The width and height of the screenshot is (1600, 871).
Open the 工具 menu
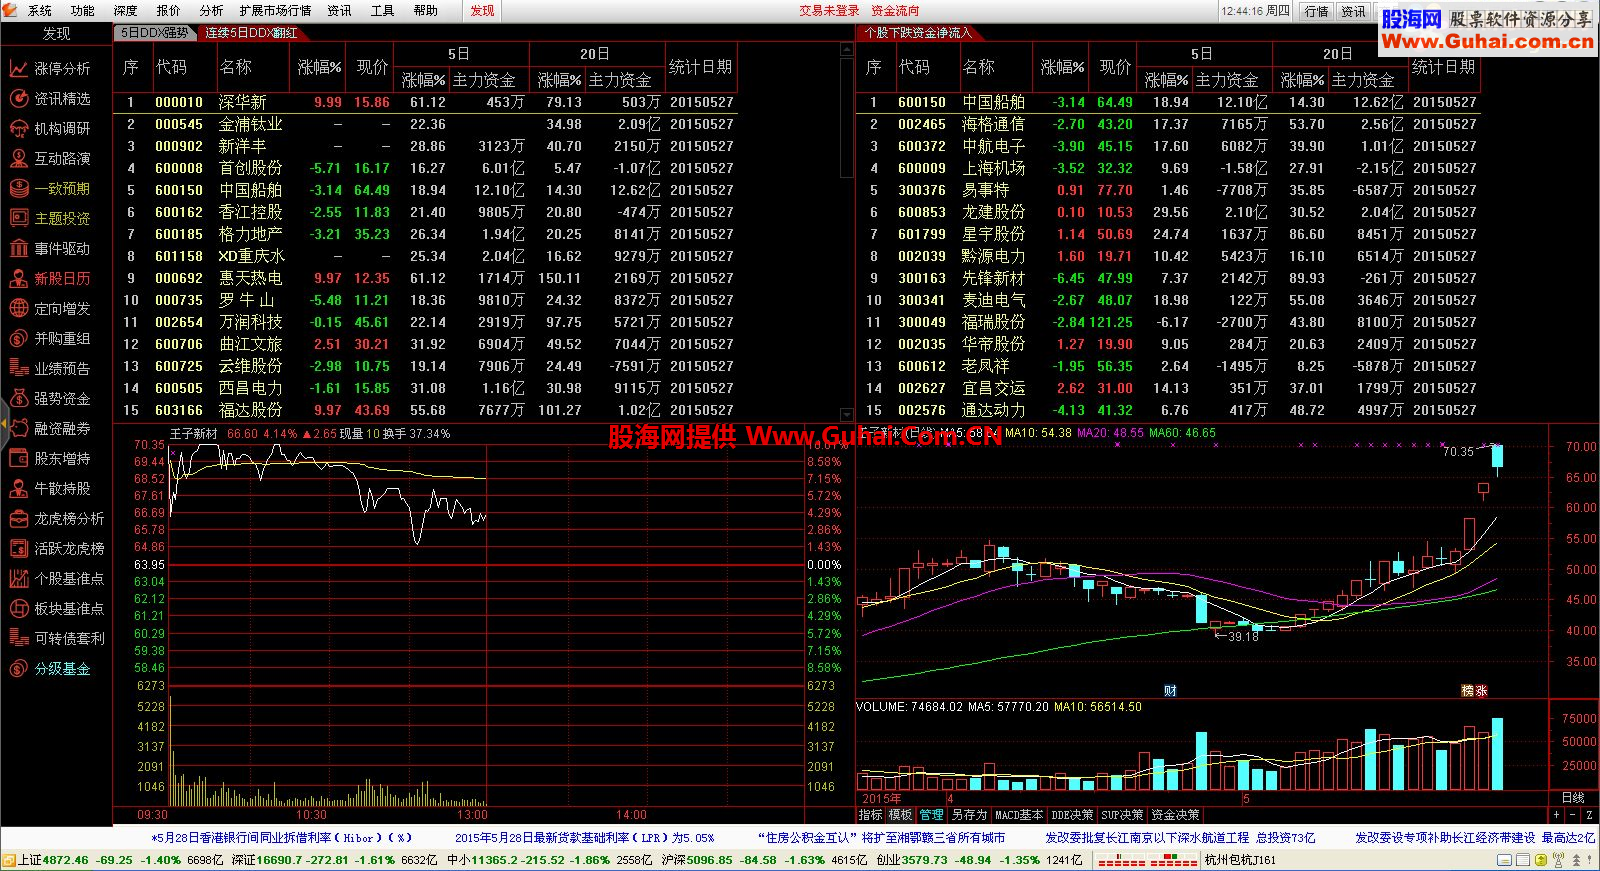[382, 11]
